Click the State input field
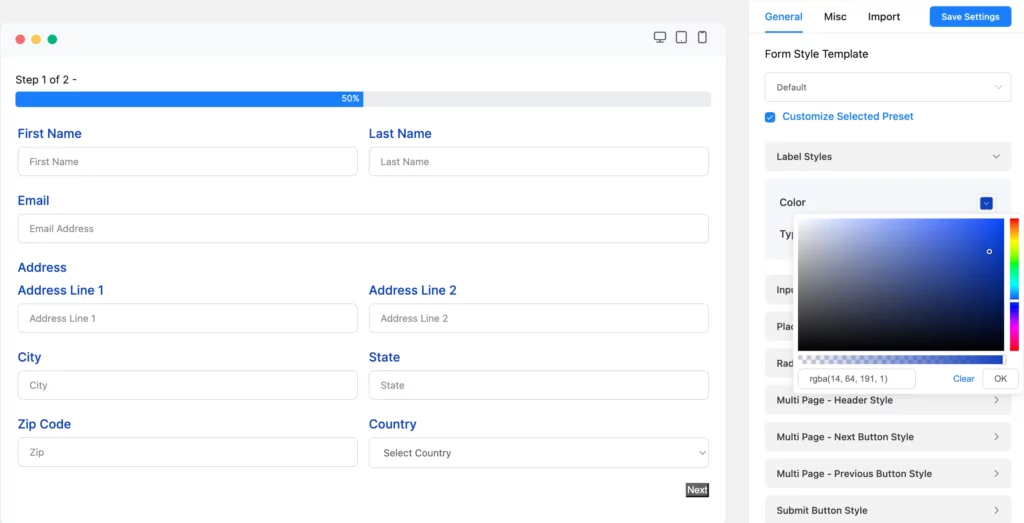The height and width of the screenshot is (523, 1024). click(x=539, y=385)
